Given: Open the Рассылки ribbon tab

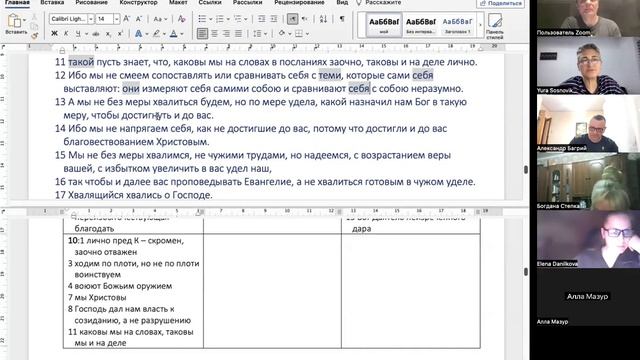Looking at the screenshot, I should [247, 2].
